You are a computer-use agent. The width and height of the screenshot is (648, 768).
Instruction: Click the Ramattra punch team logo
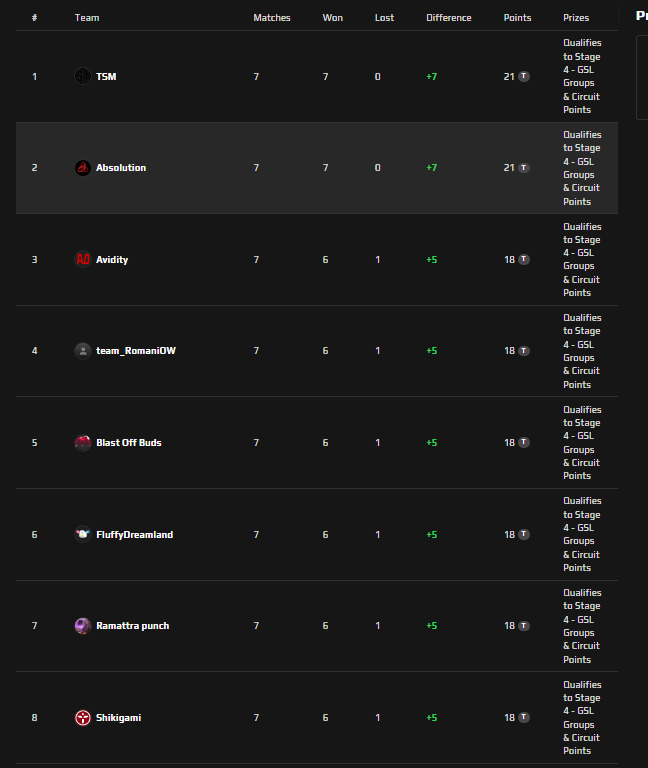[83, 625]
